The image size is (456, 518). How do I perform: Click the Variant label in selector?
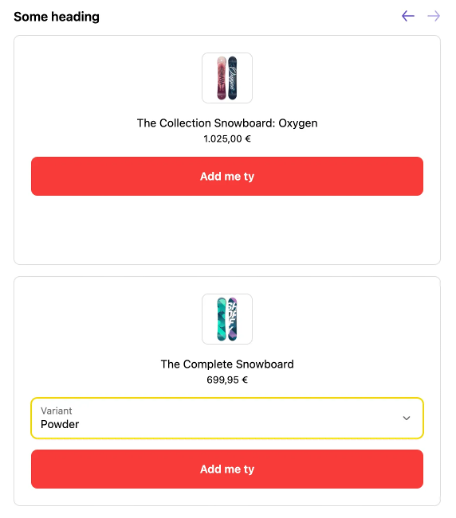pos(56,411)
